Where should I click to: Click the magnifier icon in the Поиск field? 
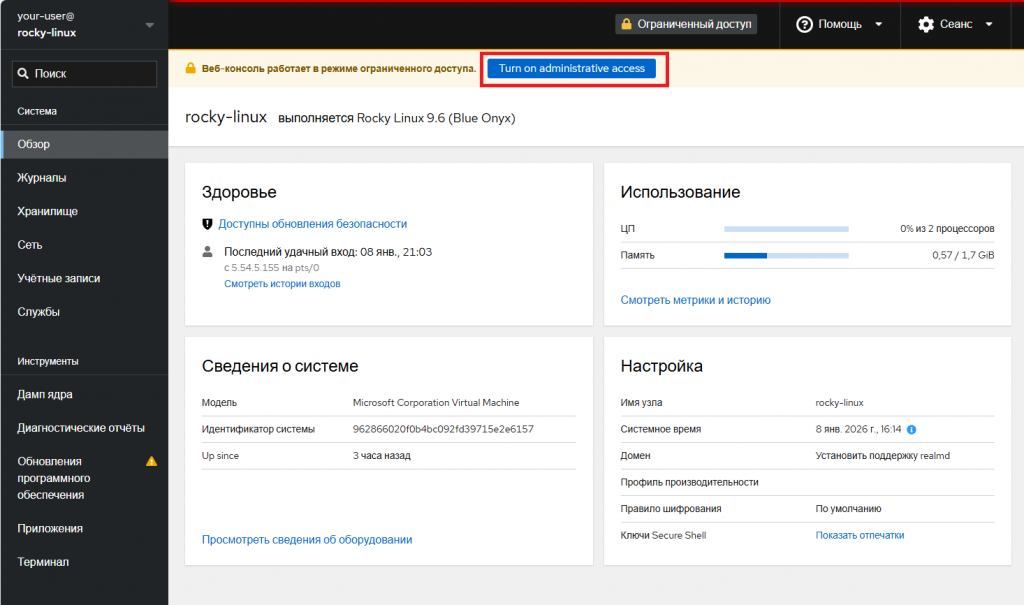[23, 73]
